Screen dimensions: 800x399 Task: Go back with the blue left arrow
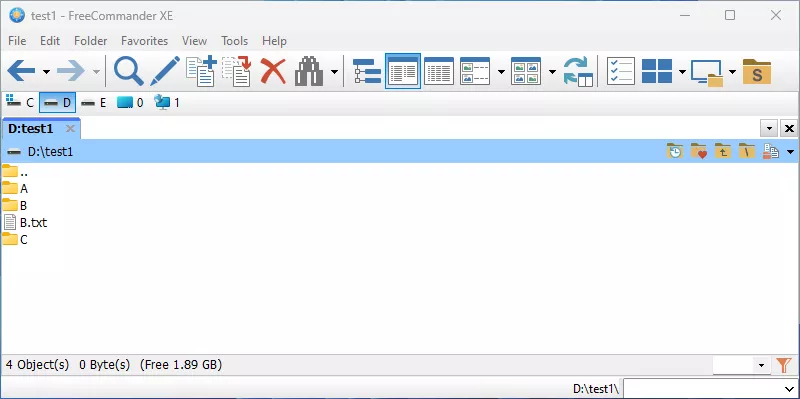click(21, 71)
